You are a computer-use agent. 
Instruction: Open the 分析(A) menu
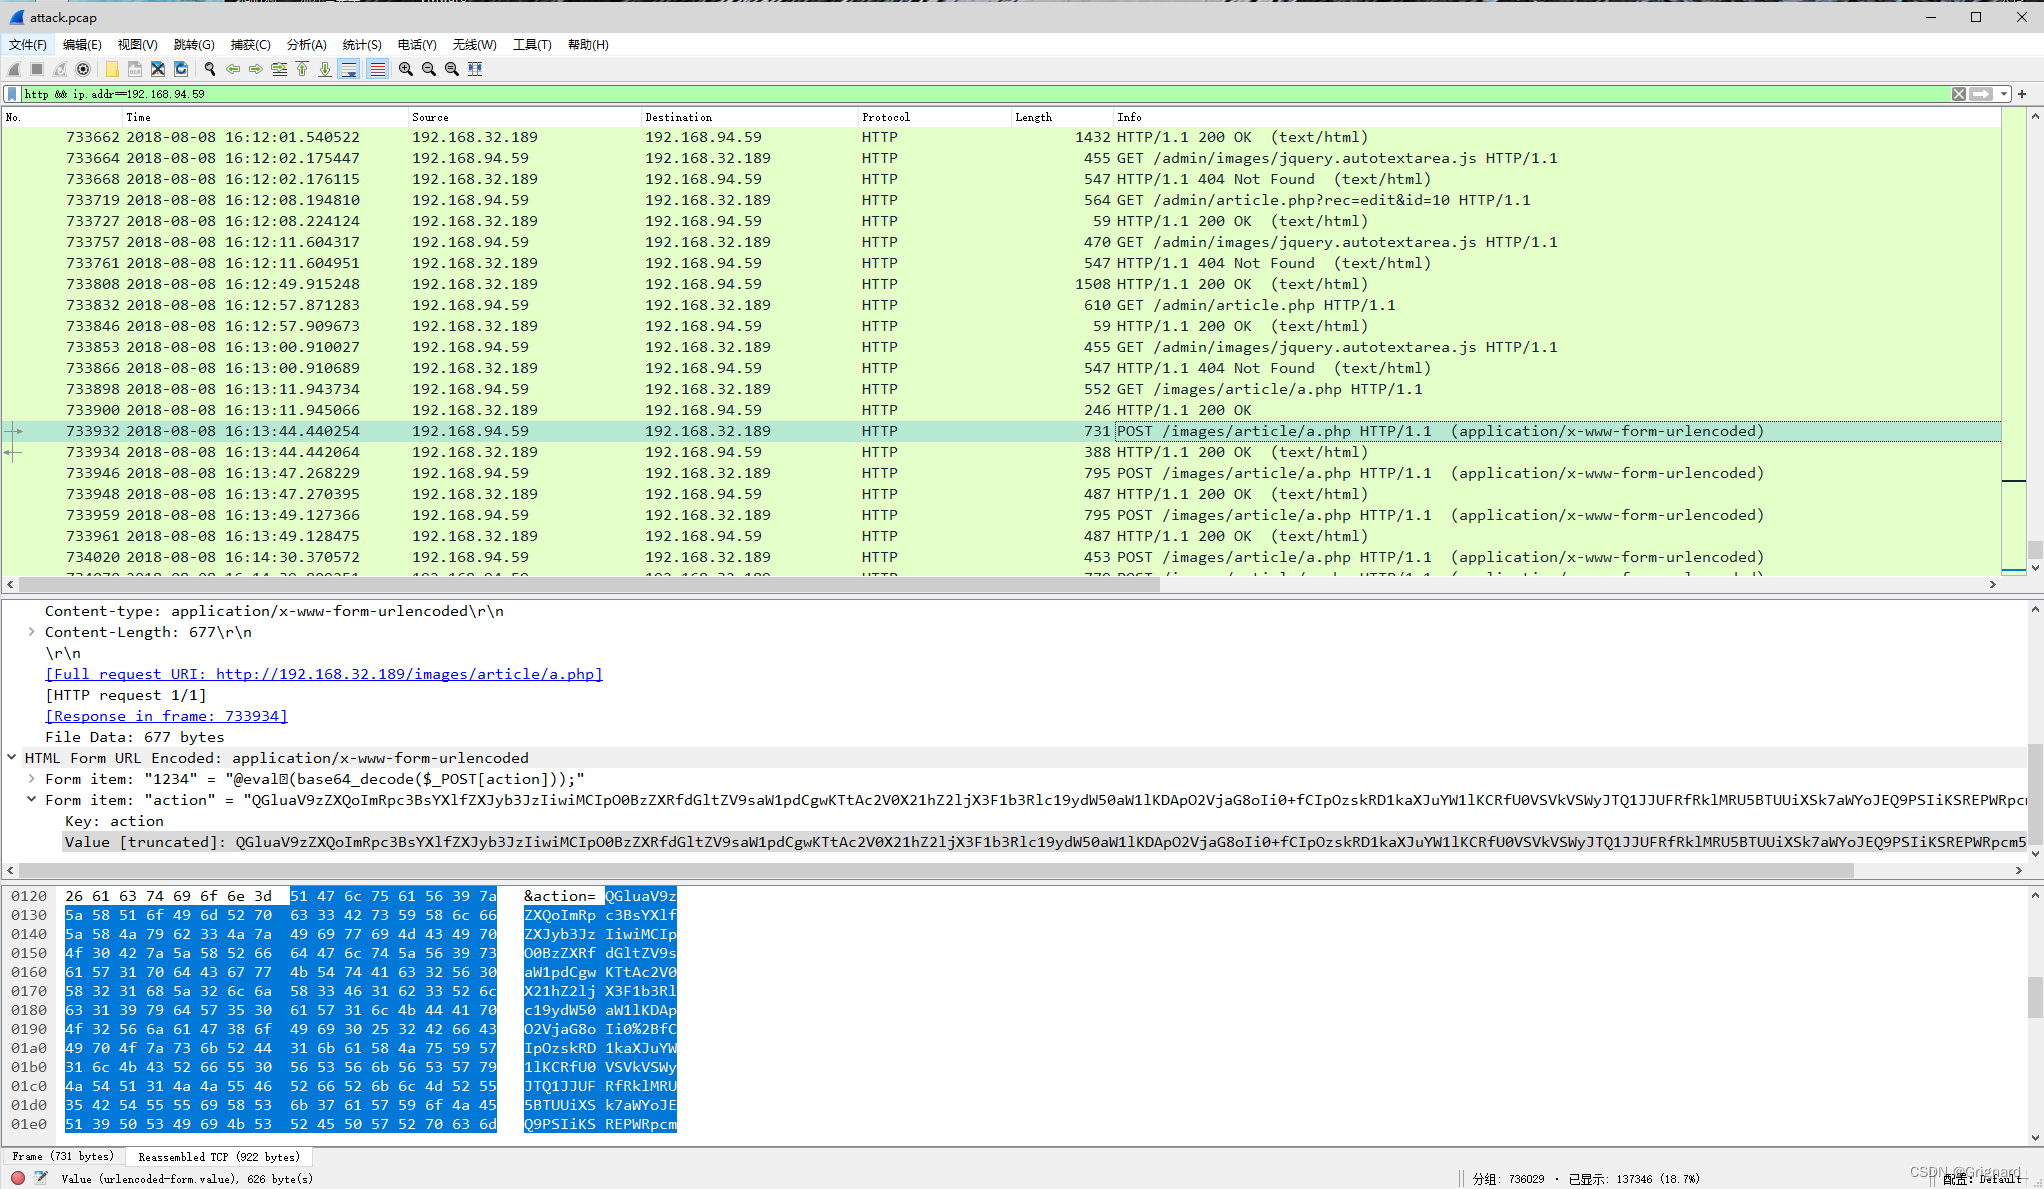coord(307,44)
